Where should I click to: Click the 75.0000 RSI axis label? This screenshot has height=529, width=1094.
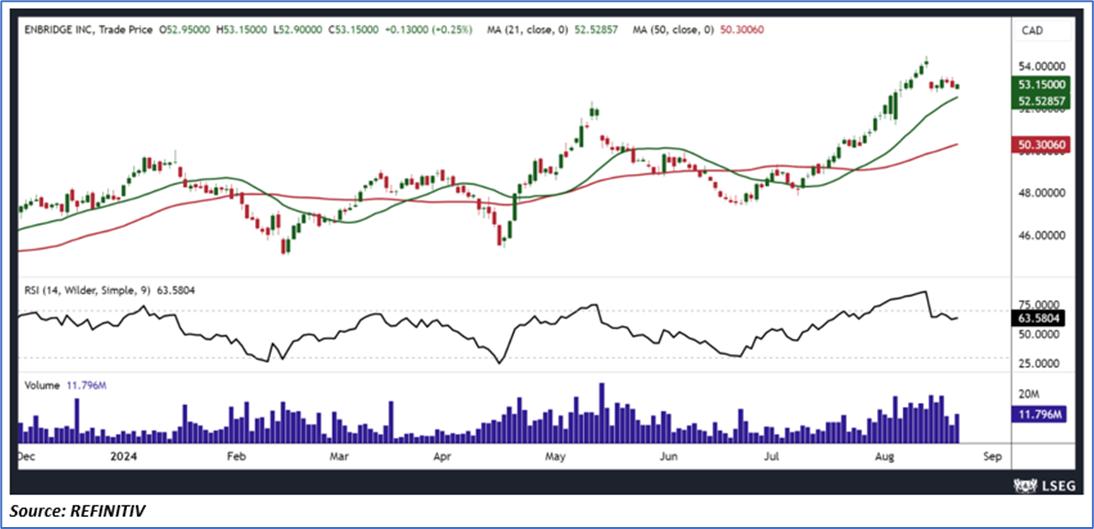tap(1038, 305)
